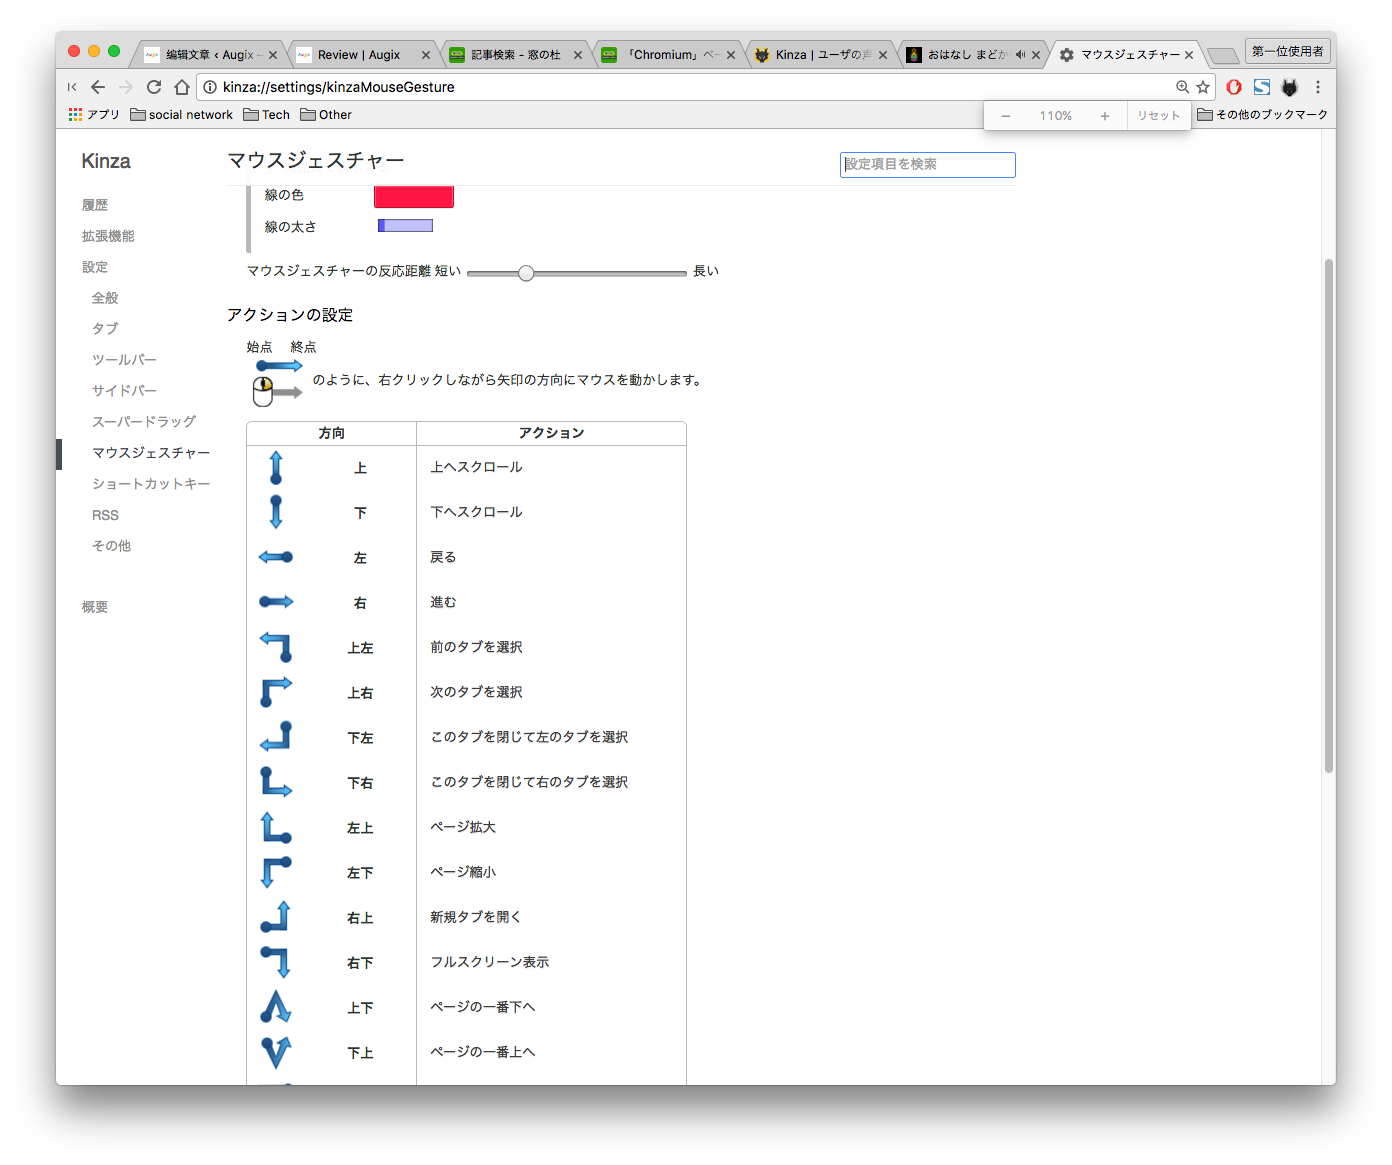Click the 右上 gesture arrow icon
The image size is (1392, 1165).
[276, 917]
